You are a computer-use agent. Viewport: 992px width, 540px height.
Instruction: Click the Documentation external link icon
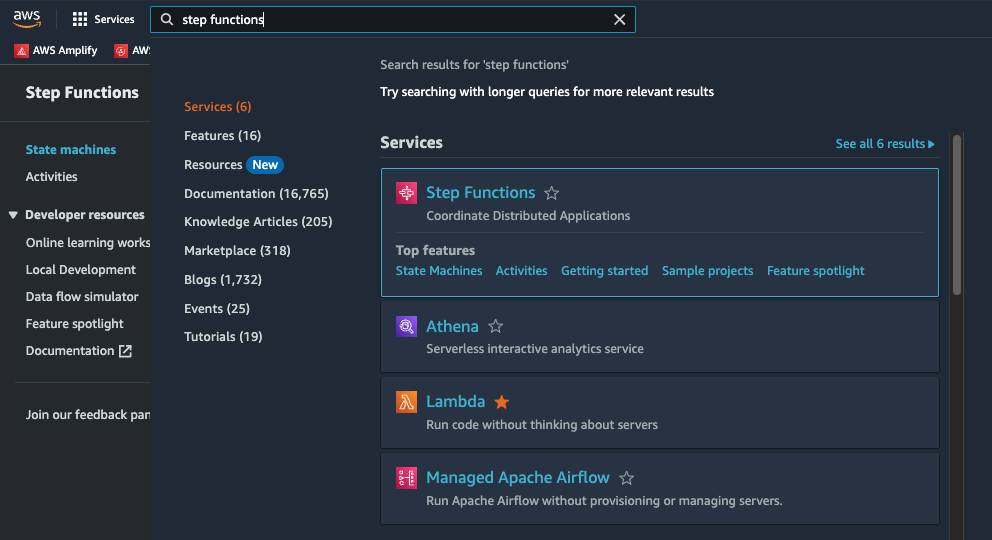(x=125, y=351)
